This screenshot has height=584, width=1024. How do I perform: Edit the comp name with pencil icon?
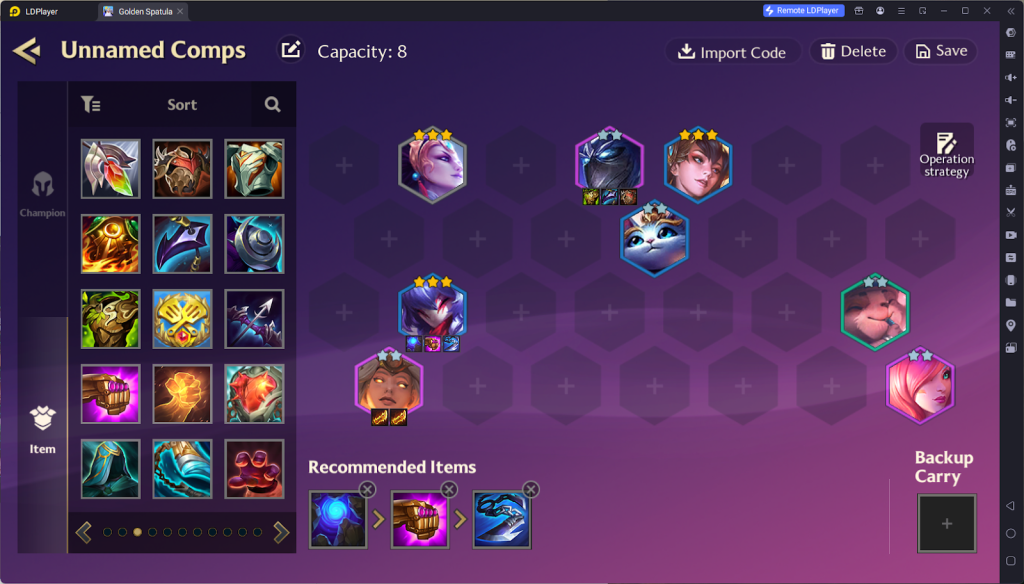coord(291,50)
